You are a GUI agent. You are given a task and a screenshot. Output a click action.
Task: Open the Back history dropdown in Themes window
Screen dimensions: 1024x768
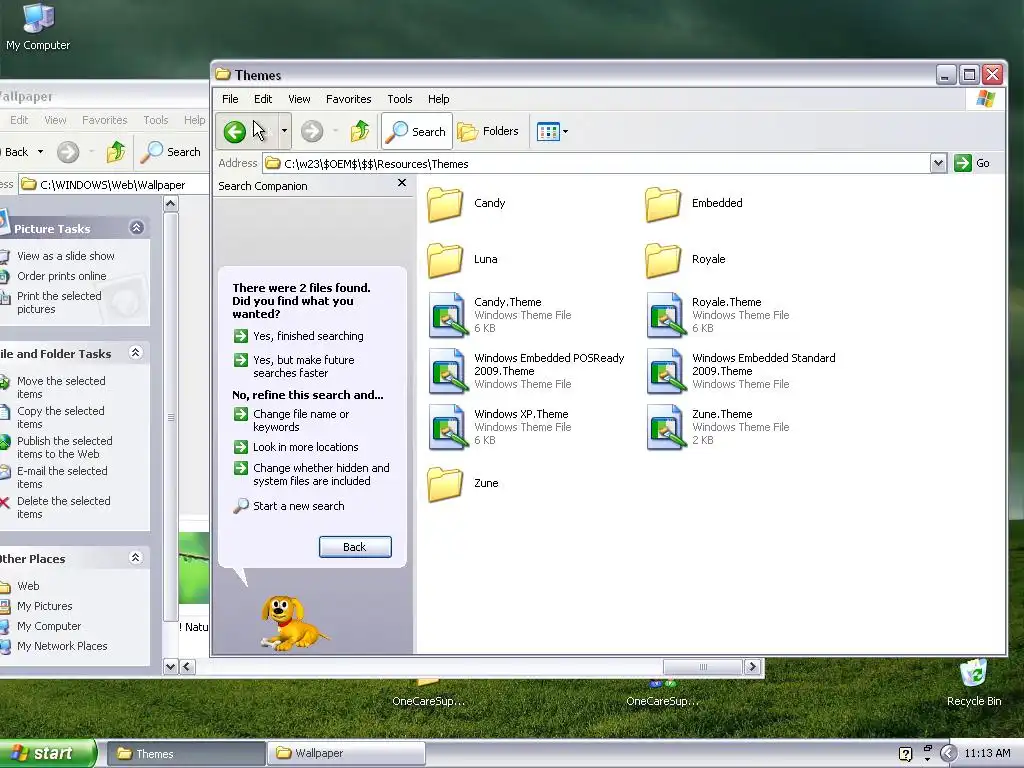(284, 131)
